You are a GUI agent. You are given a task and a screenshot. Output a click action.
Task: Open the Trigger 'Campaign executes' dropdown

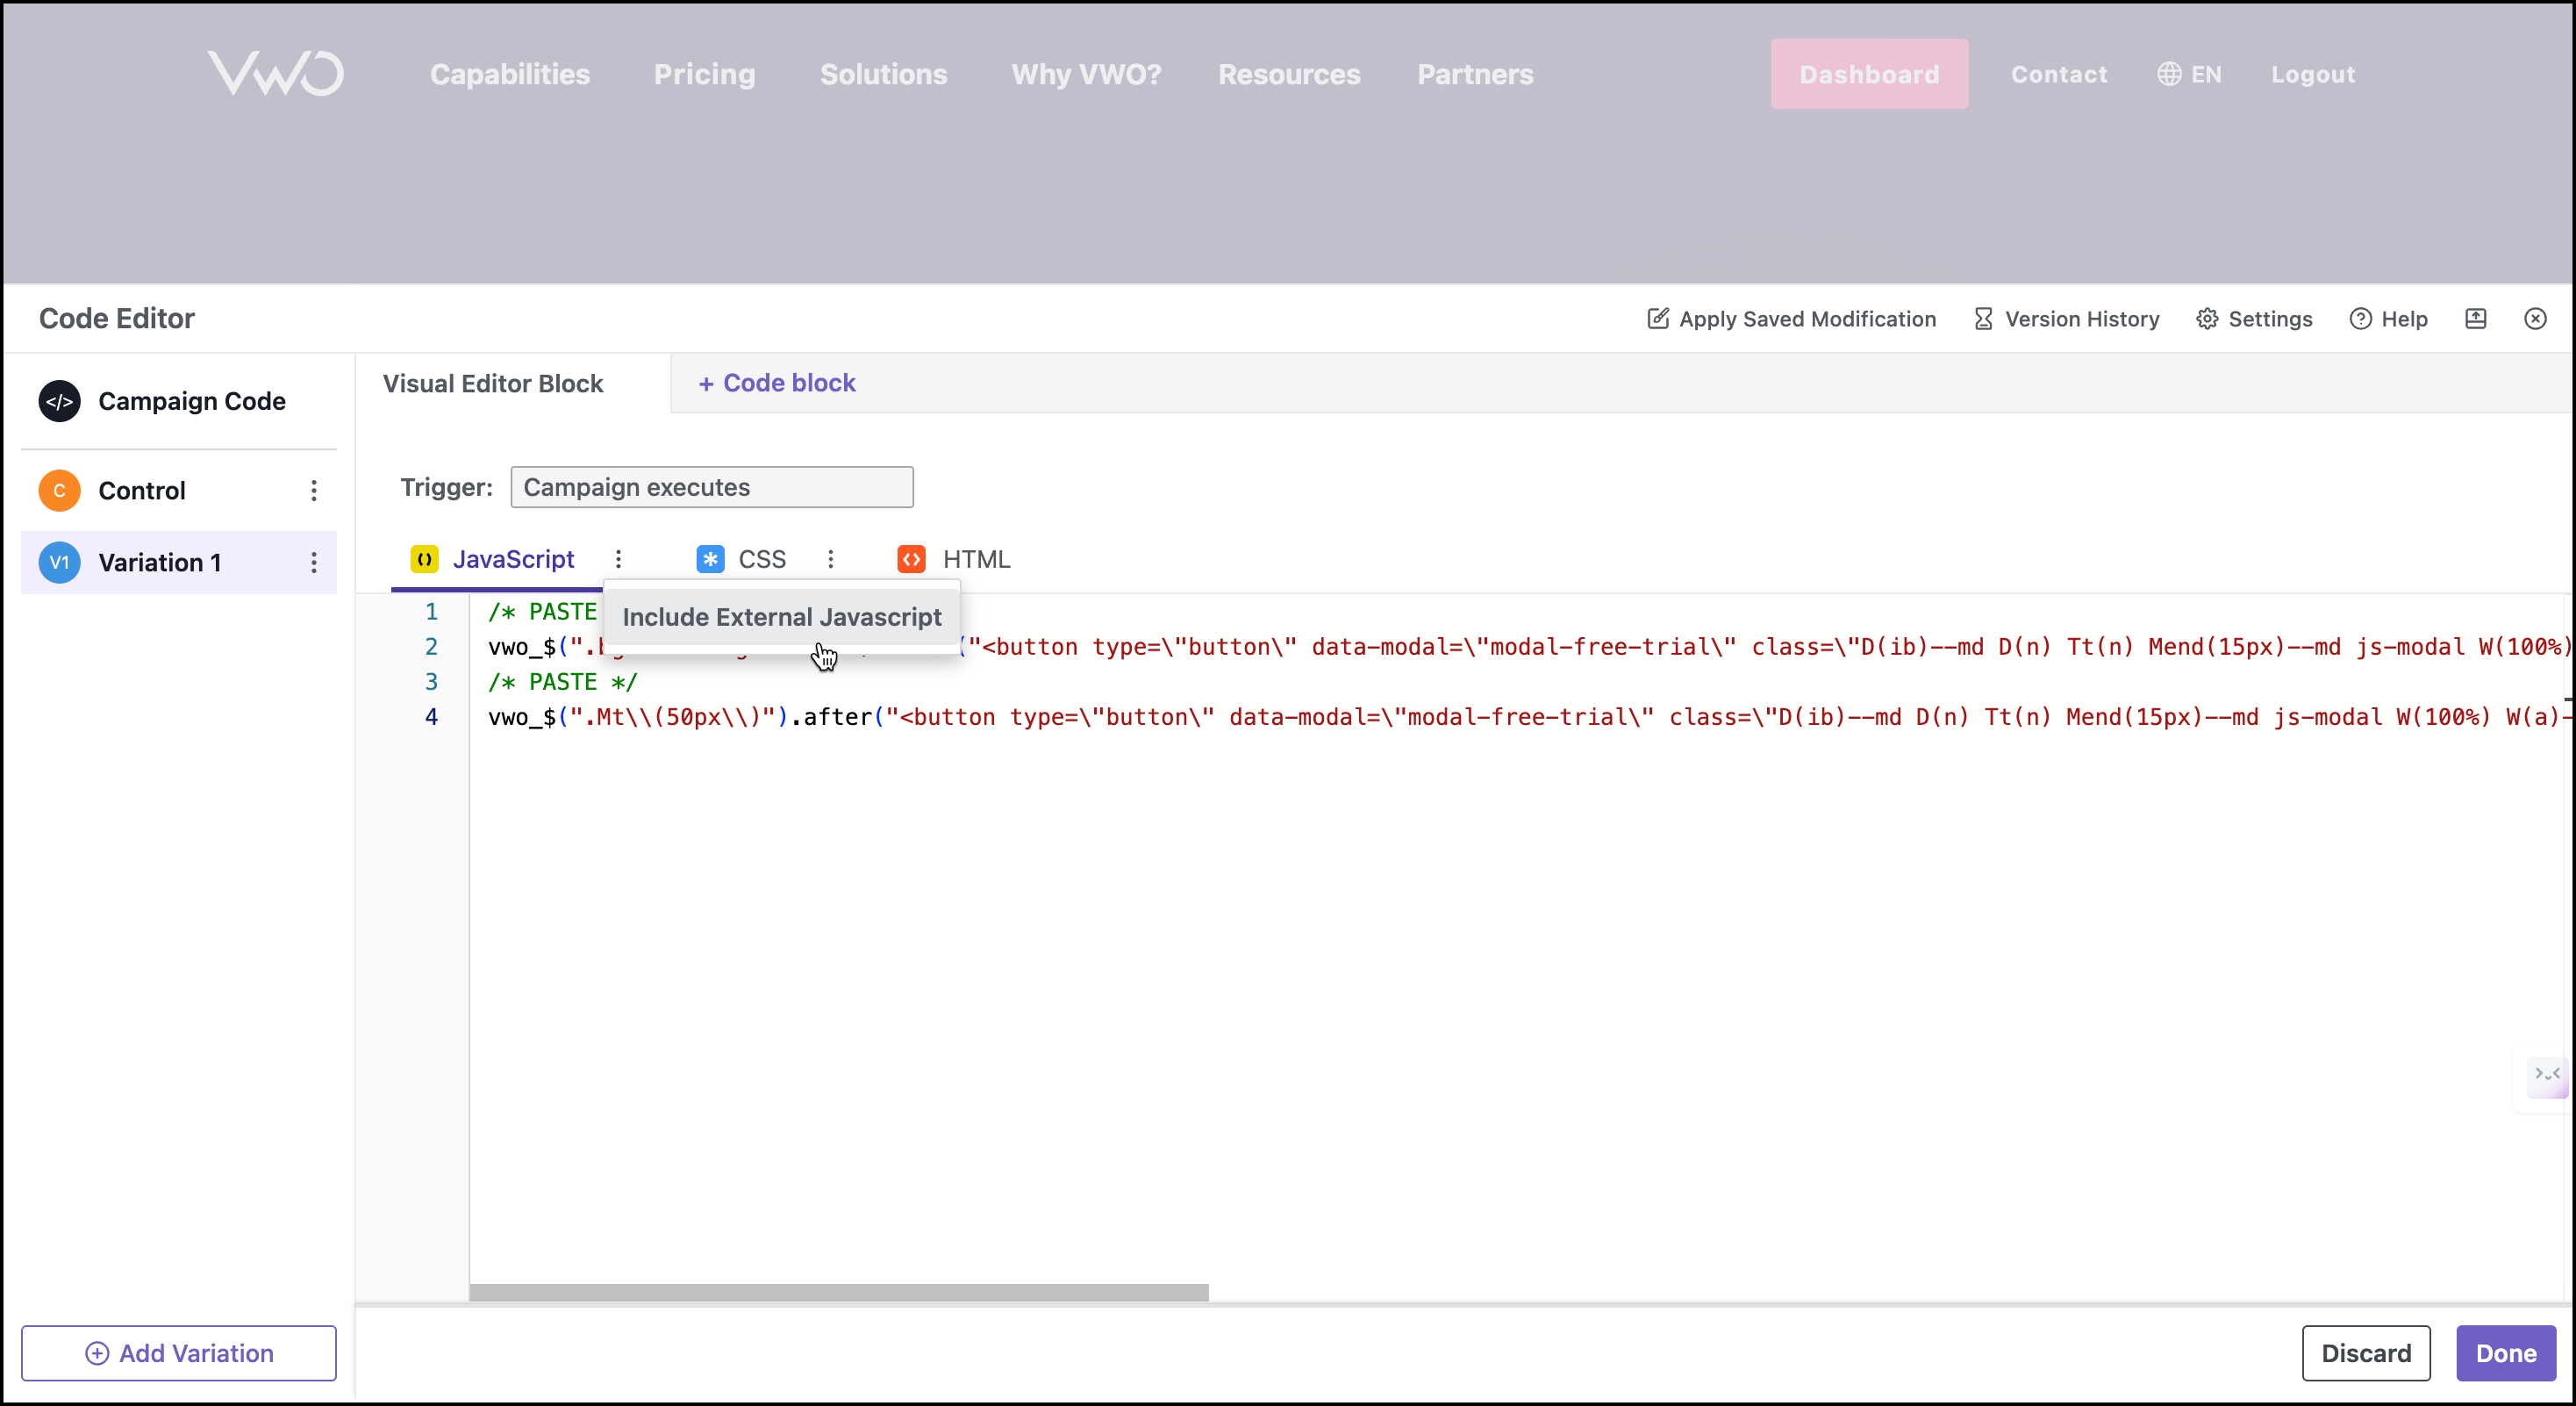711,487
